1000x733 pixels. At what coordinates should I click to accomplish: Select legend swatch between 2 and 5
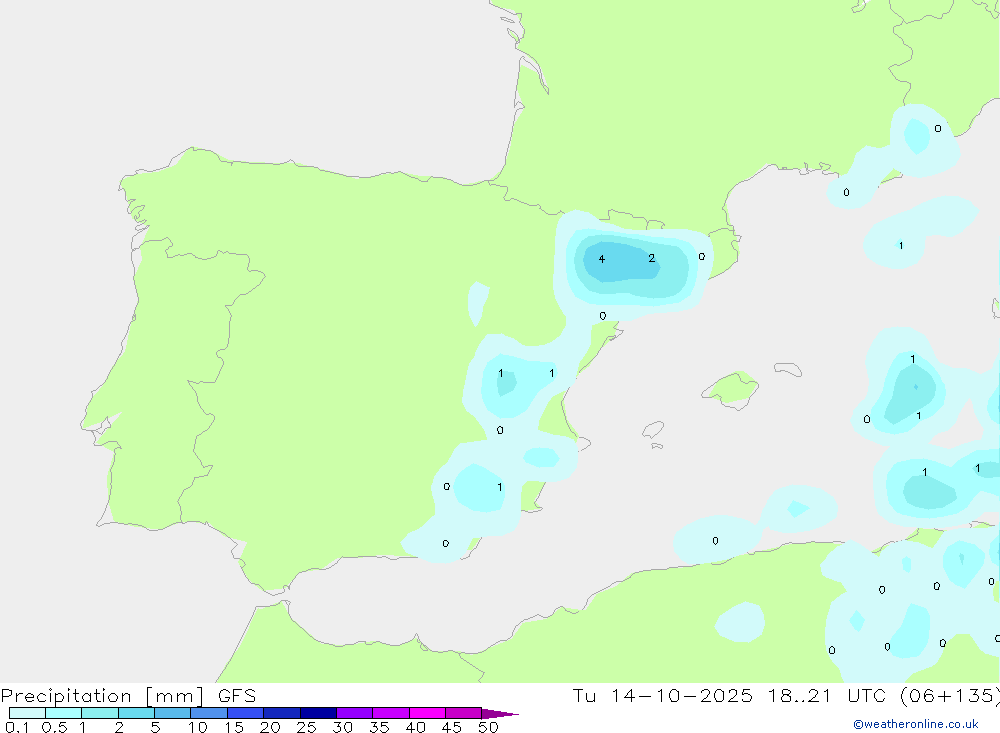pos(136,713)
